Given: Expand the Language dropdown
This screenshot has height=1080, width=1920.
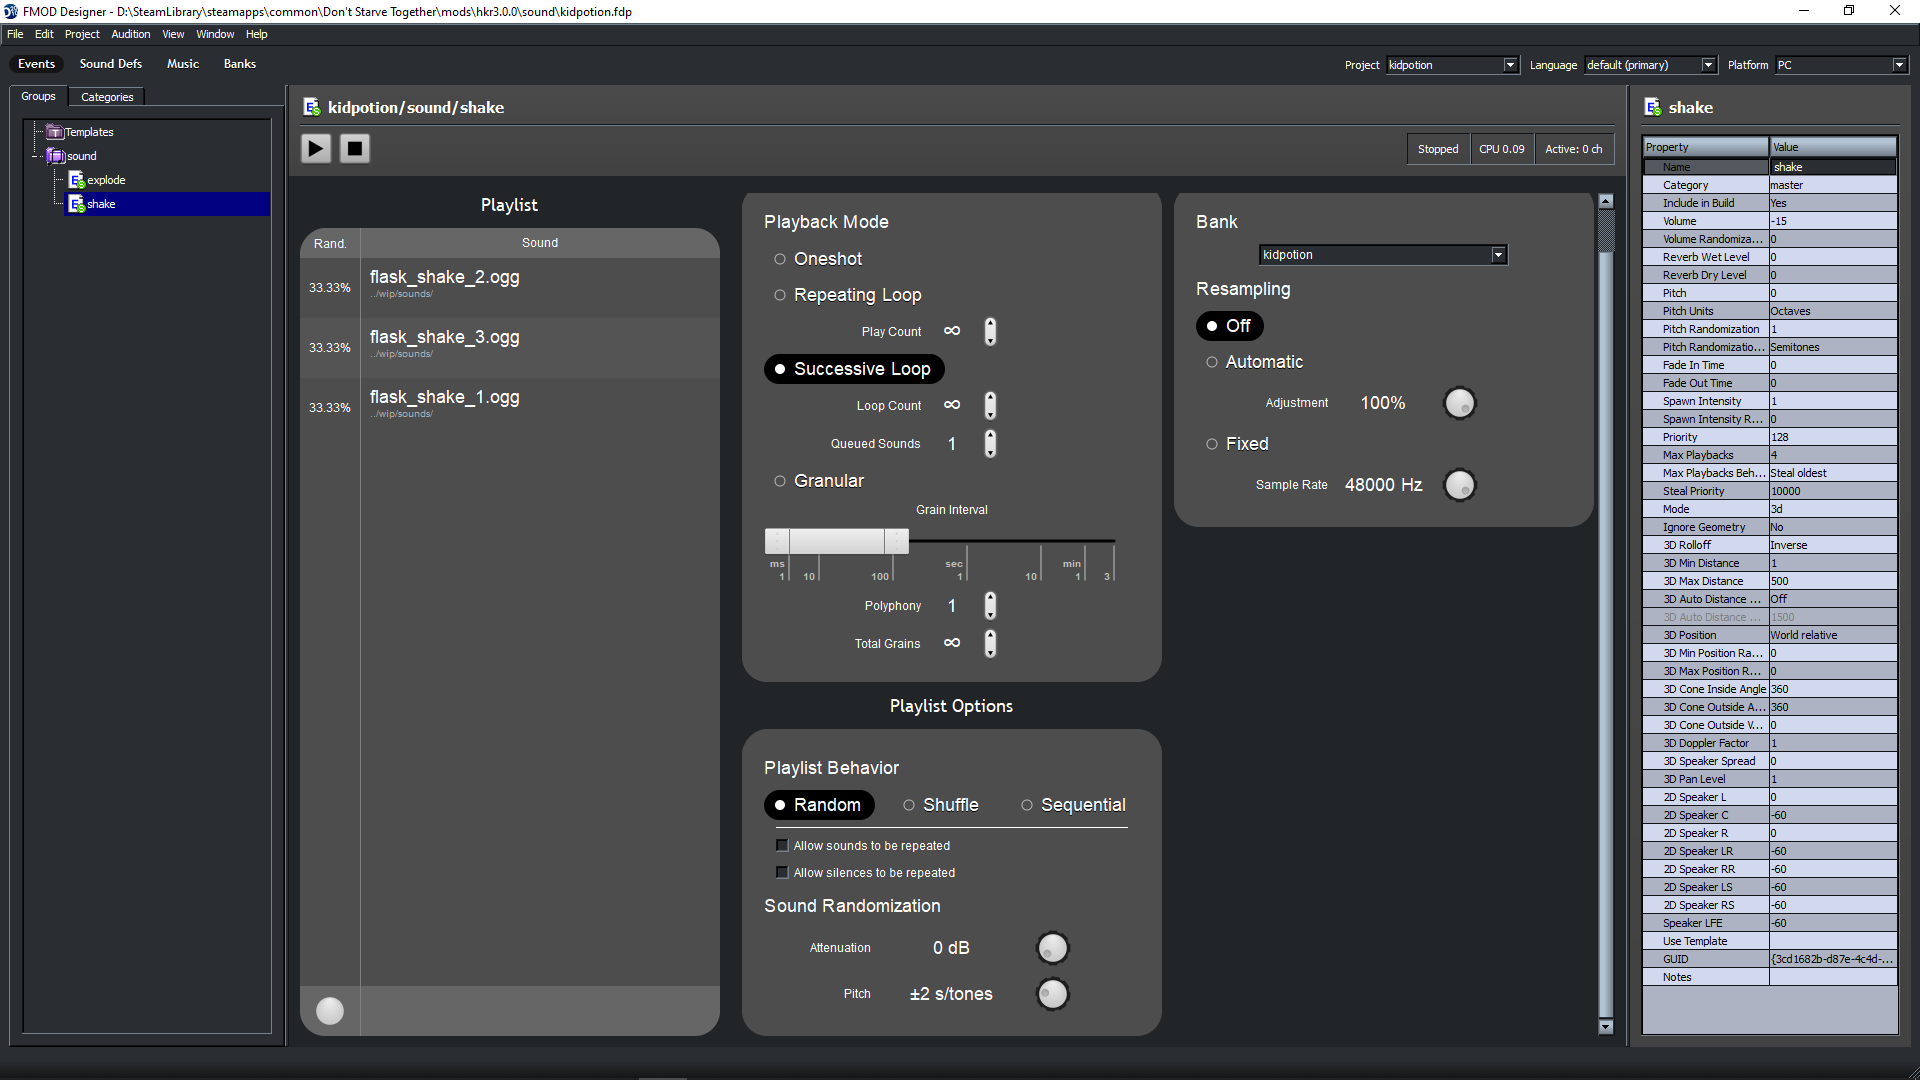Looking at the screenshot, I should [1708, 65].
